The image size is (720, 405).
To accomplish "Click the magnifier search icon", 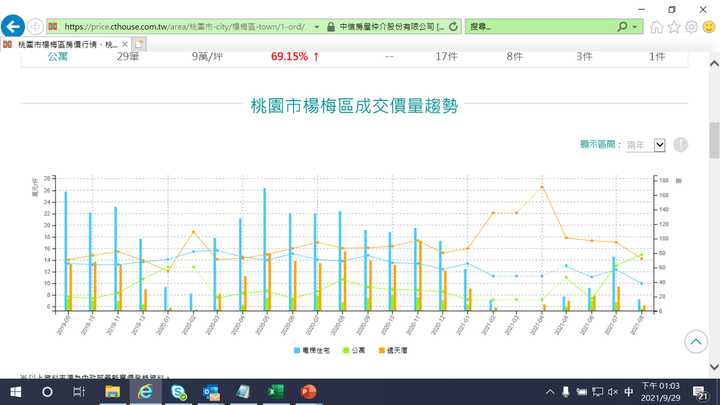I will (x=622, y=27).
